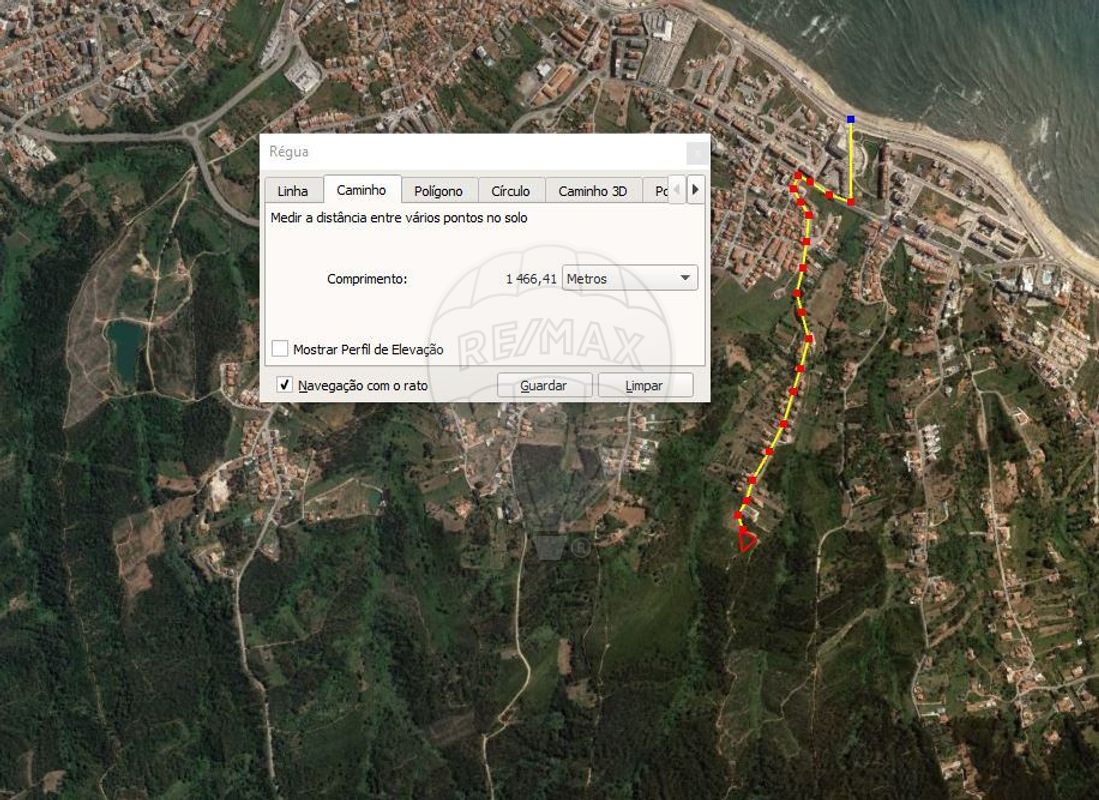Click the Limpar button
Screen dimensions: 1099x800
645,385
